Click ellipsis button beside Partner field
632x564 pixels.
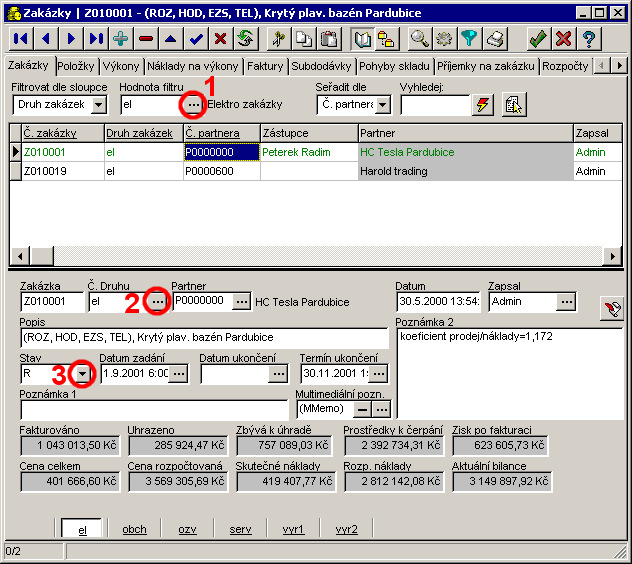click(241, 301)
